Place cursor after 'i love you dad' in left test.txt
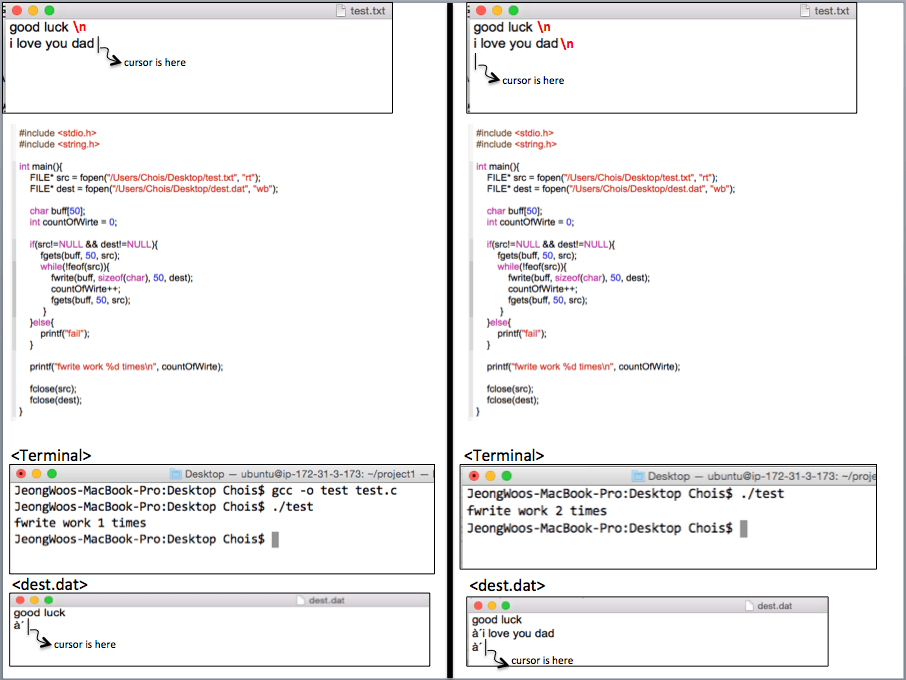This screenshot has height=680, width=906. (98, 44)
